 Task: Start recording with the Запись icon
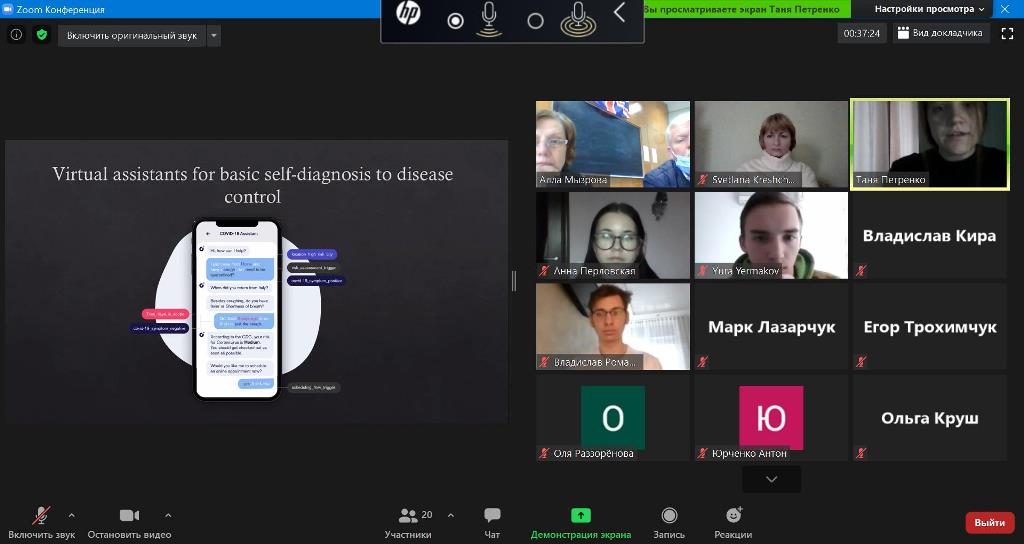tap(669, 522)
